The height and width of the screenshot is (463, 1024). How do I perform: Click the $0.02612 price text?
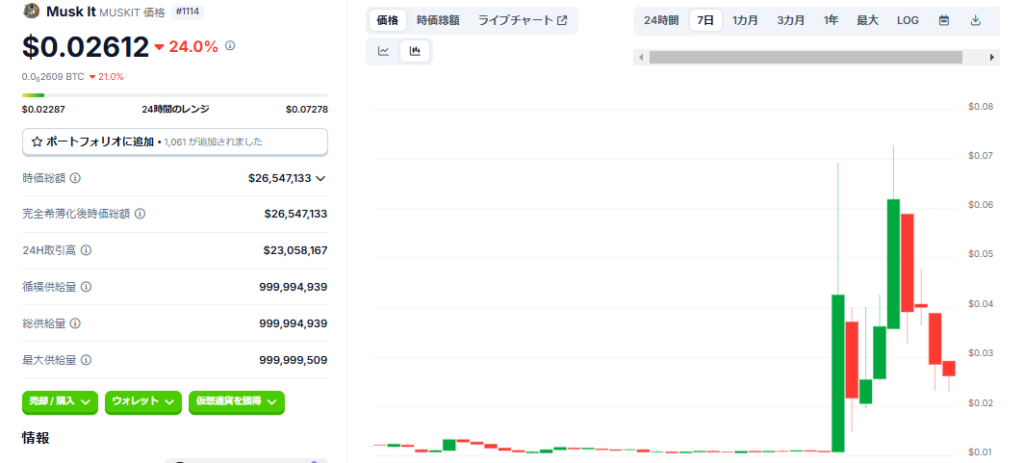pyautogui.click(x=86, y=46)
